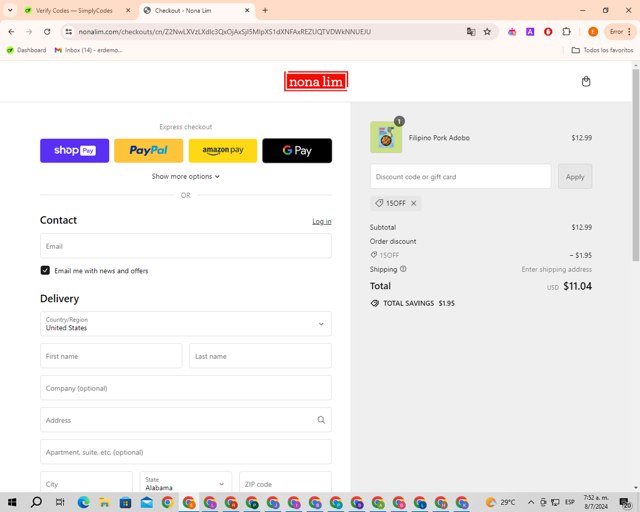Click the Nona Lim logo
Image resolution: width=640 pixels, height=512 pixels.
(316, 81)
